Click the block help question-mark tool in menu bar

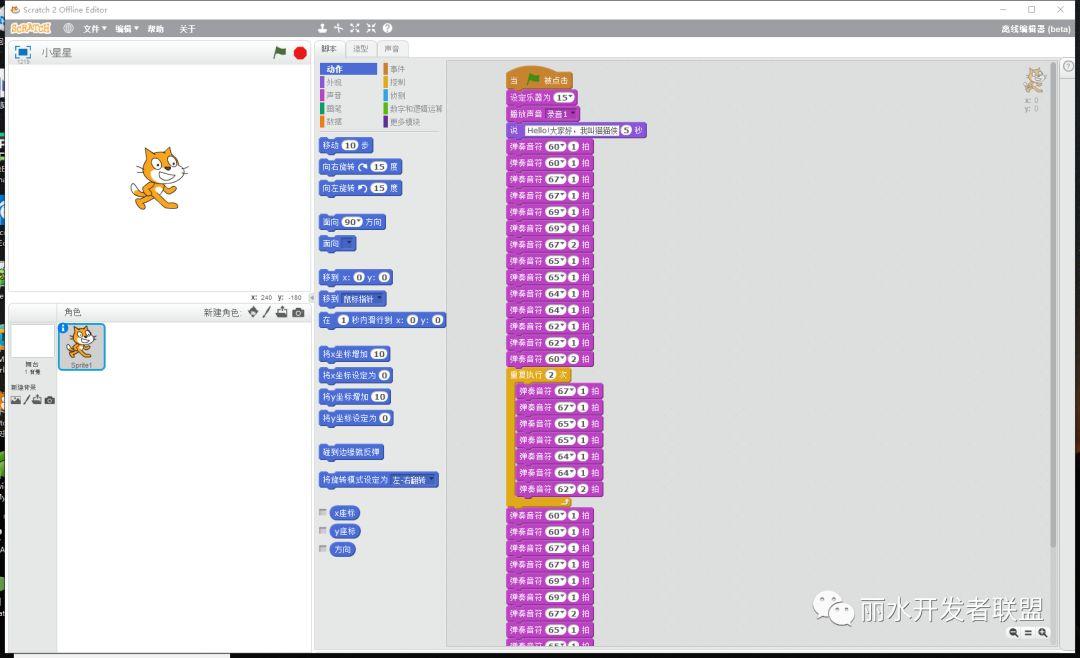coord(388,28)
